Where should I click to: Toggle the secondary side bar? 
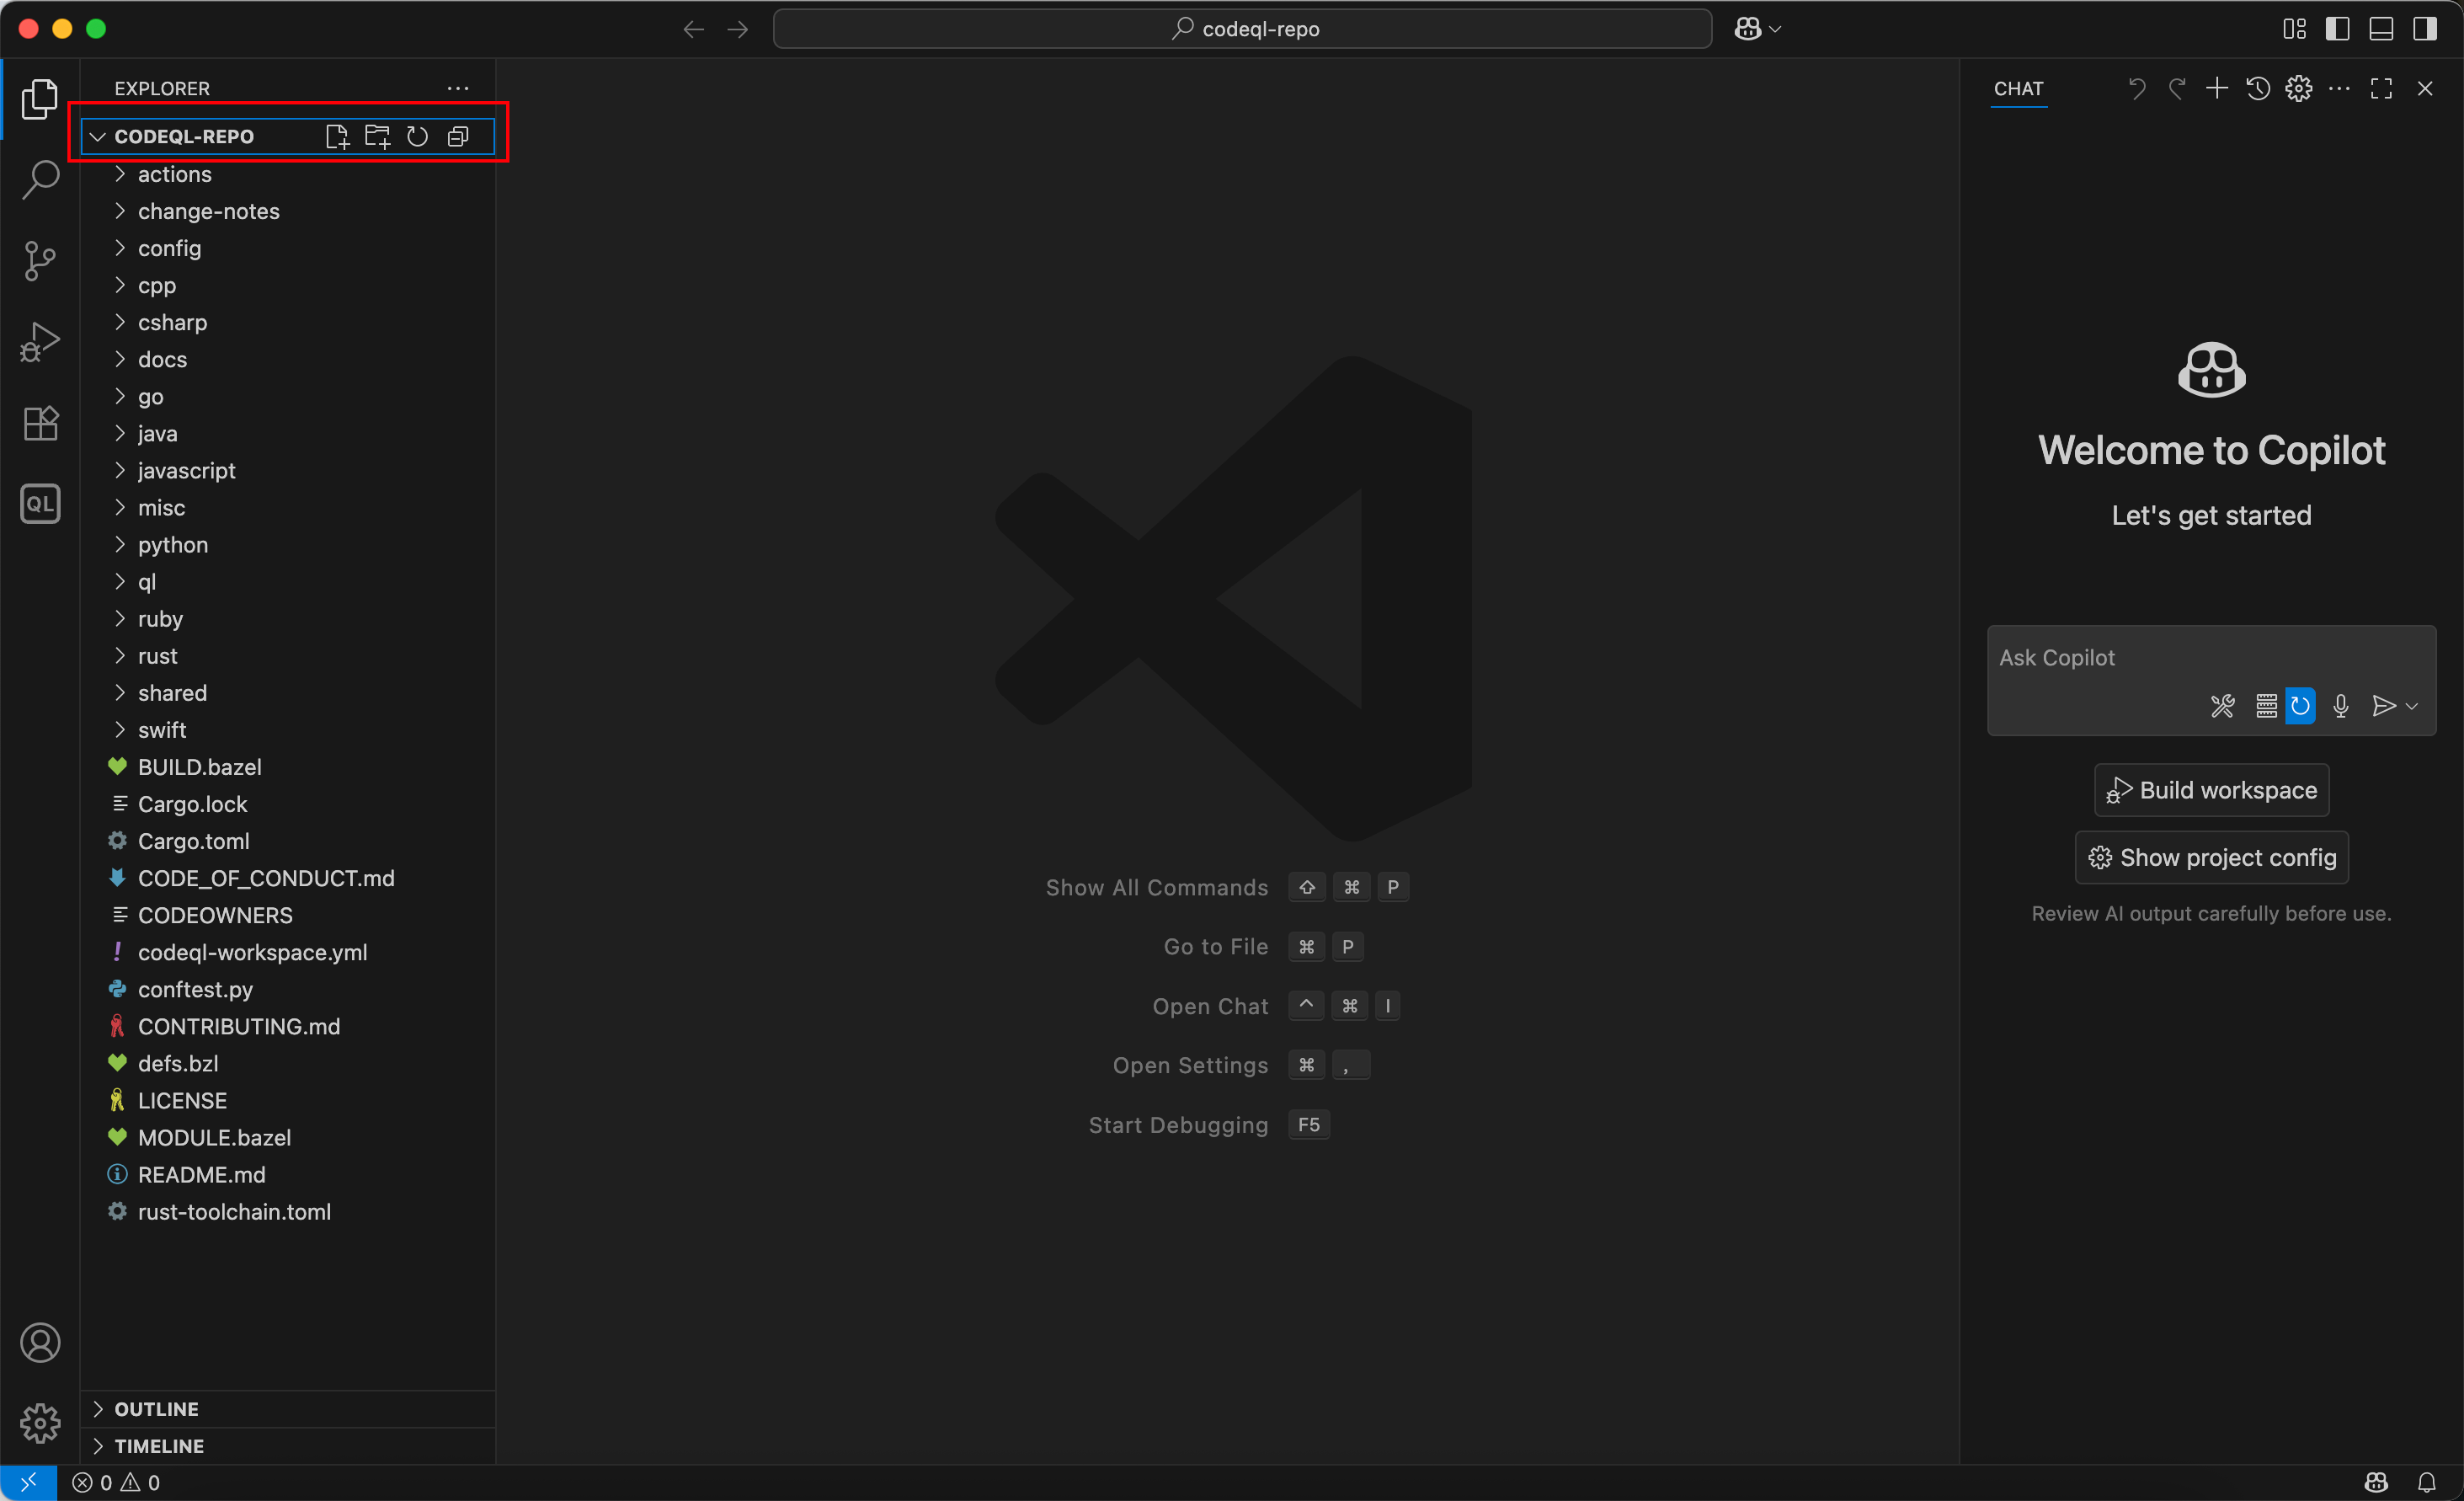click(x=2425, y=28)
